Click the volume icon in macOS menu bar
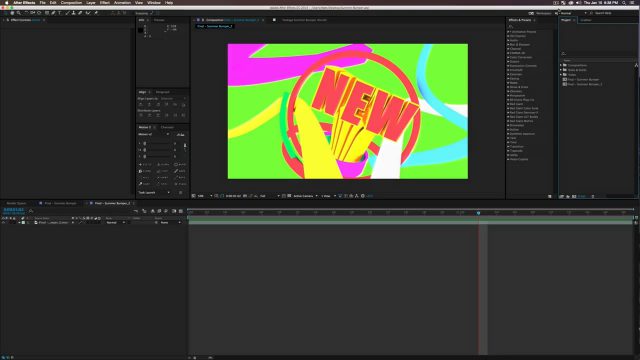This screenshot has height=360, width=640. [x=578, y=2]
